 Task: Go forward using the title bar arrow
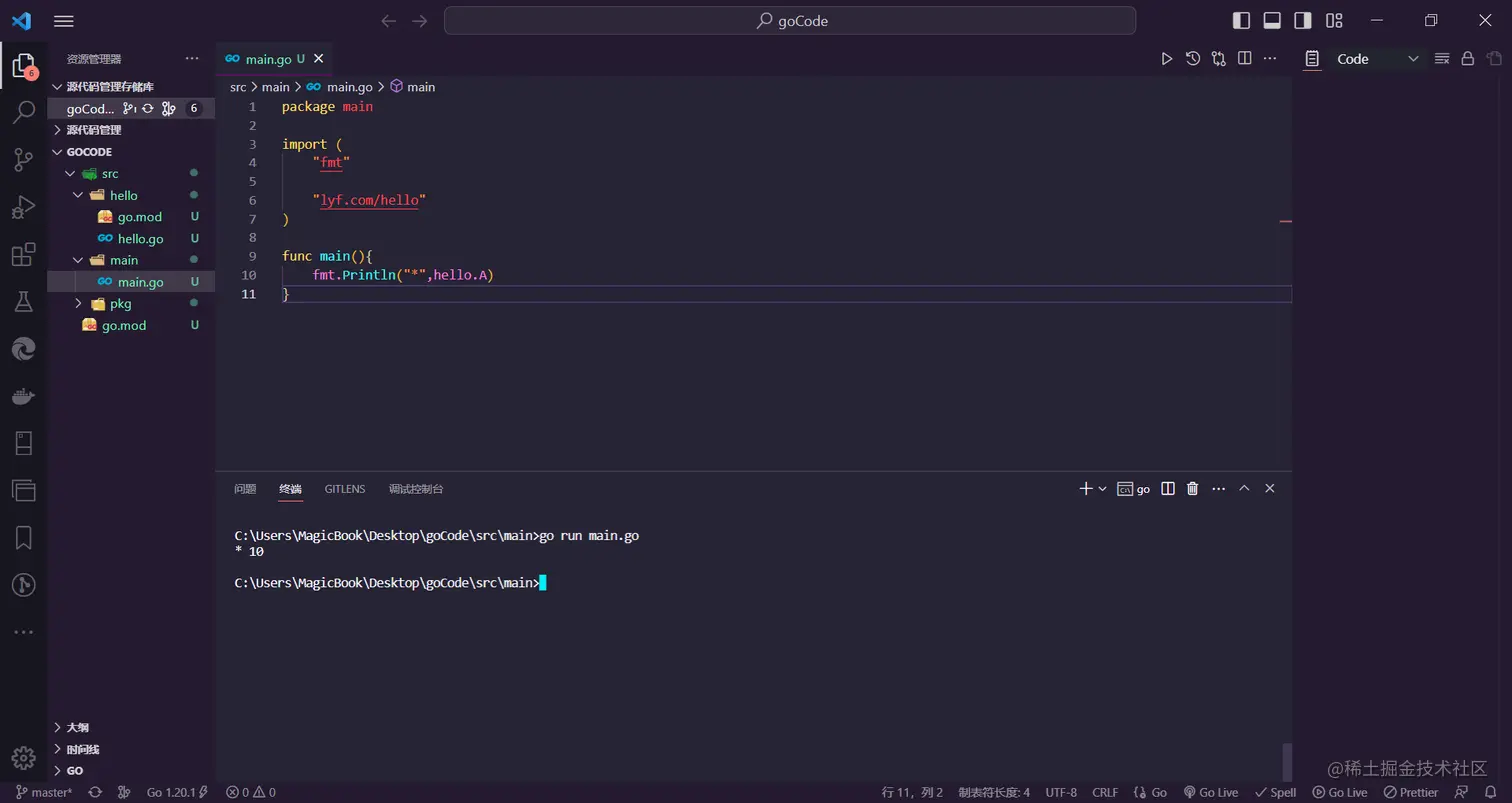pos(420,21)
